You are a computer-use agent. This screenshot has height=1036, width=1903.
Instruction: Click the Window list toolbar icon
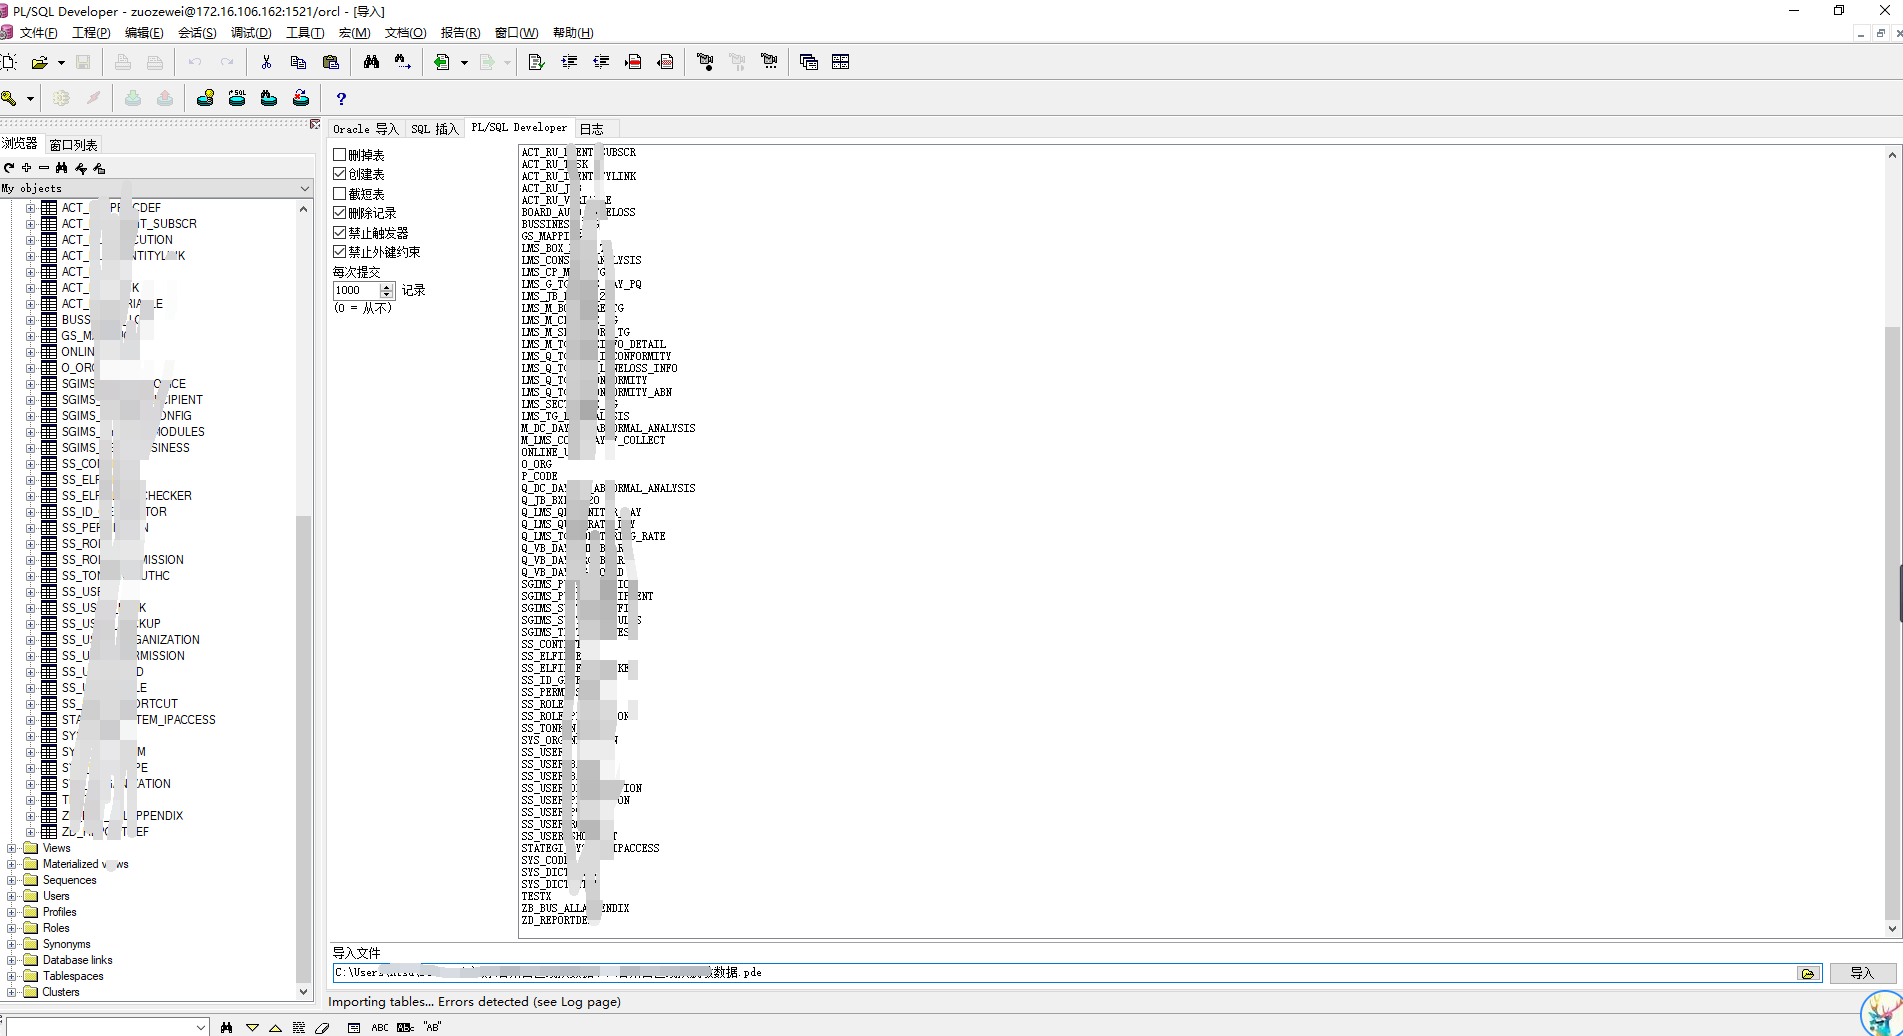pos(809,62)
